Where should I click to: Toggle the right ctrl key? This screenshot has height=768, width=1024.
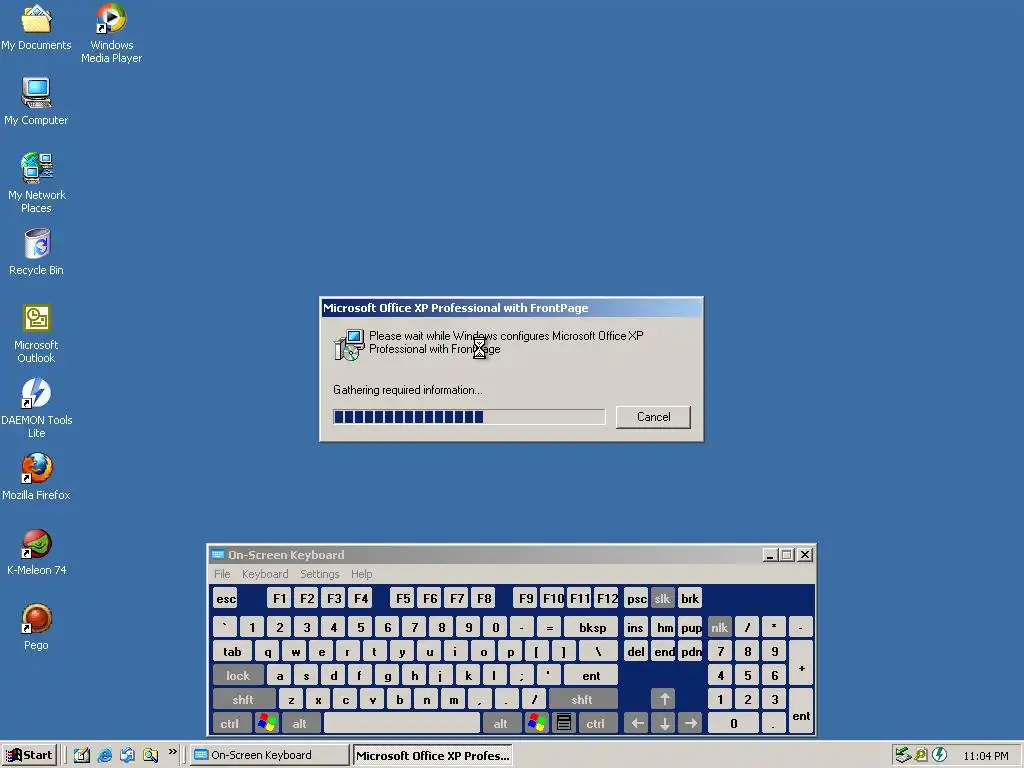pos(597,723)
